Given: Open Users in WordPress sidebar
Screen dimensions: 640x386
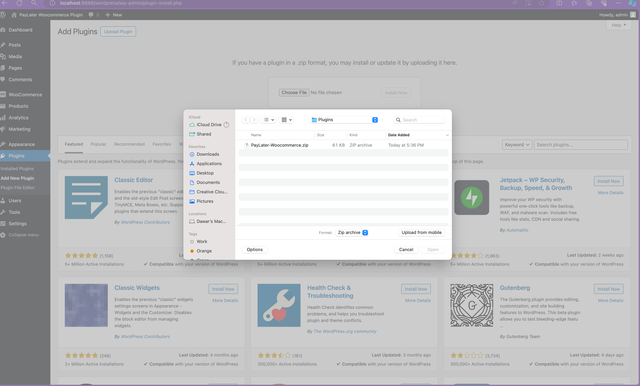Looking at the screenshot, I should pyautogui.click(x=15, y=200).
